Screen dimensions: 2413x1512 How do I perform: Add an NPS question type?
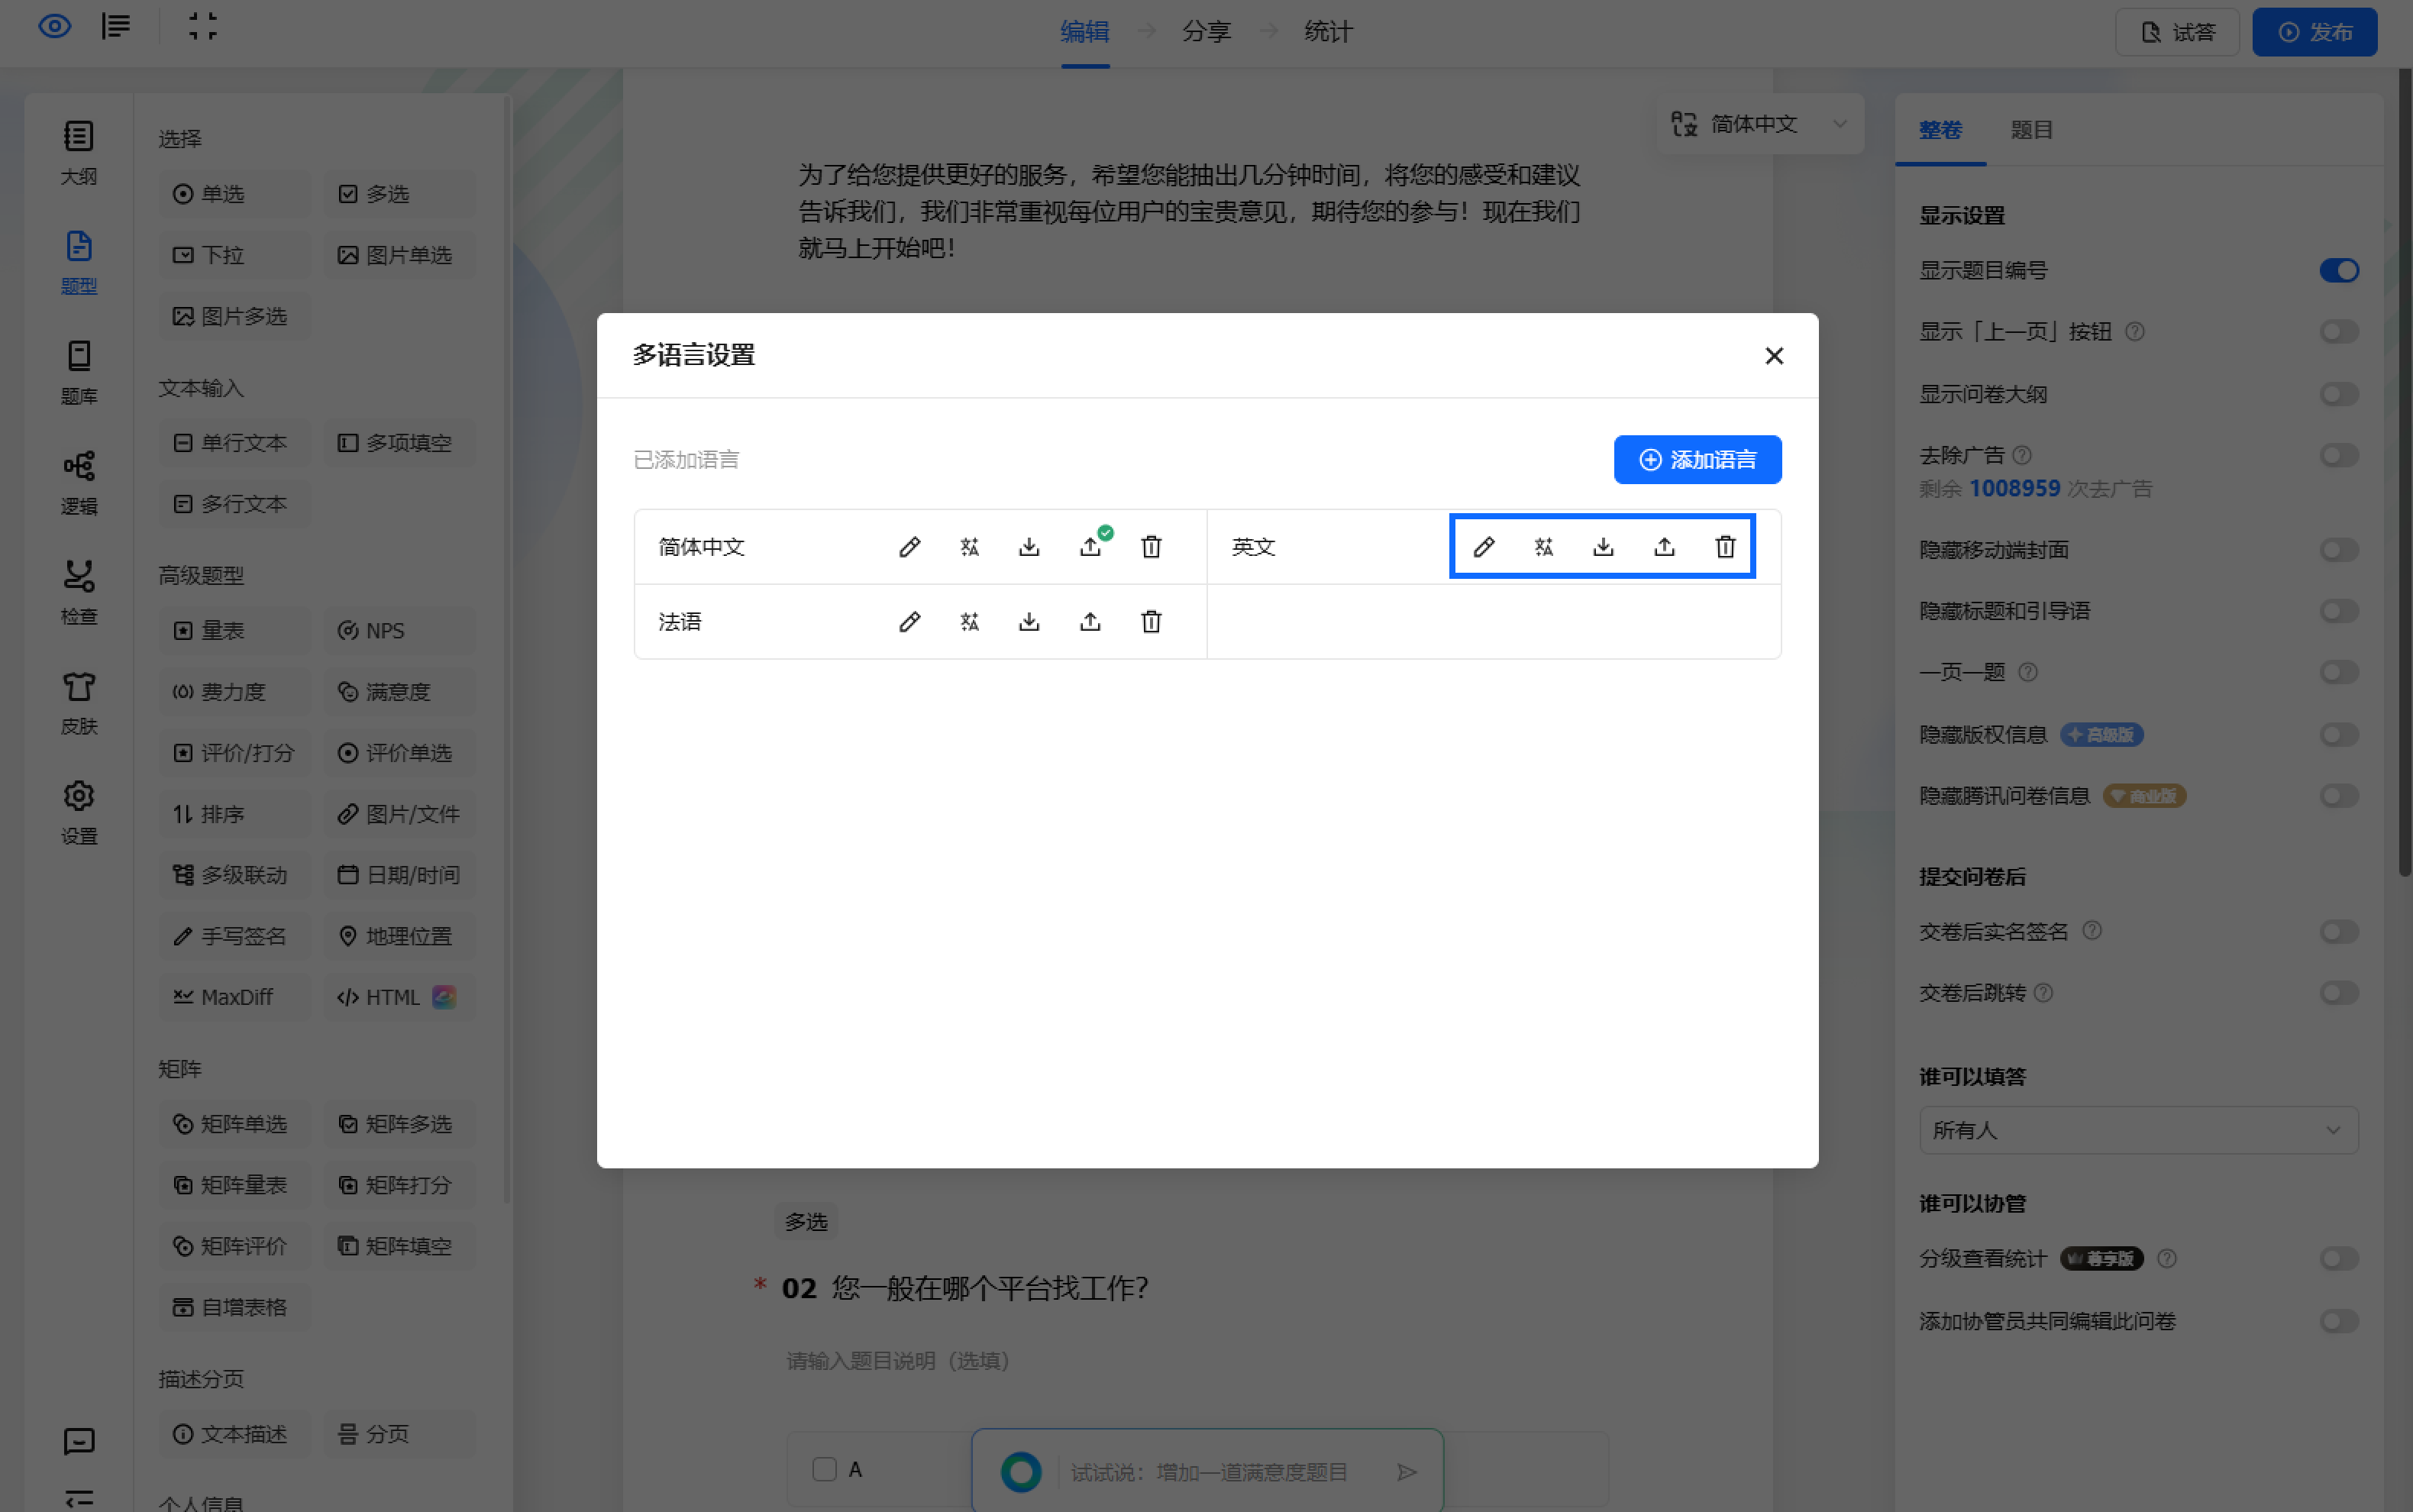coord(399,631)
